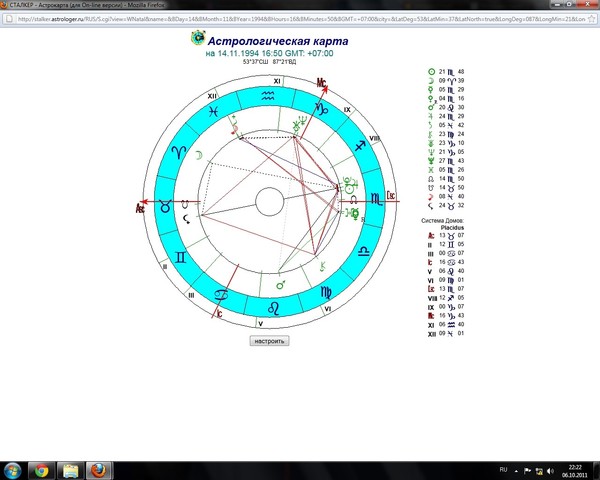Click the browser address bar URL field
Viewport: 600px width, 480px height.
pos(302,19)
